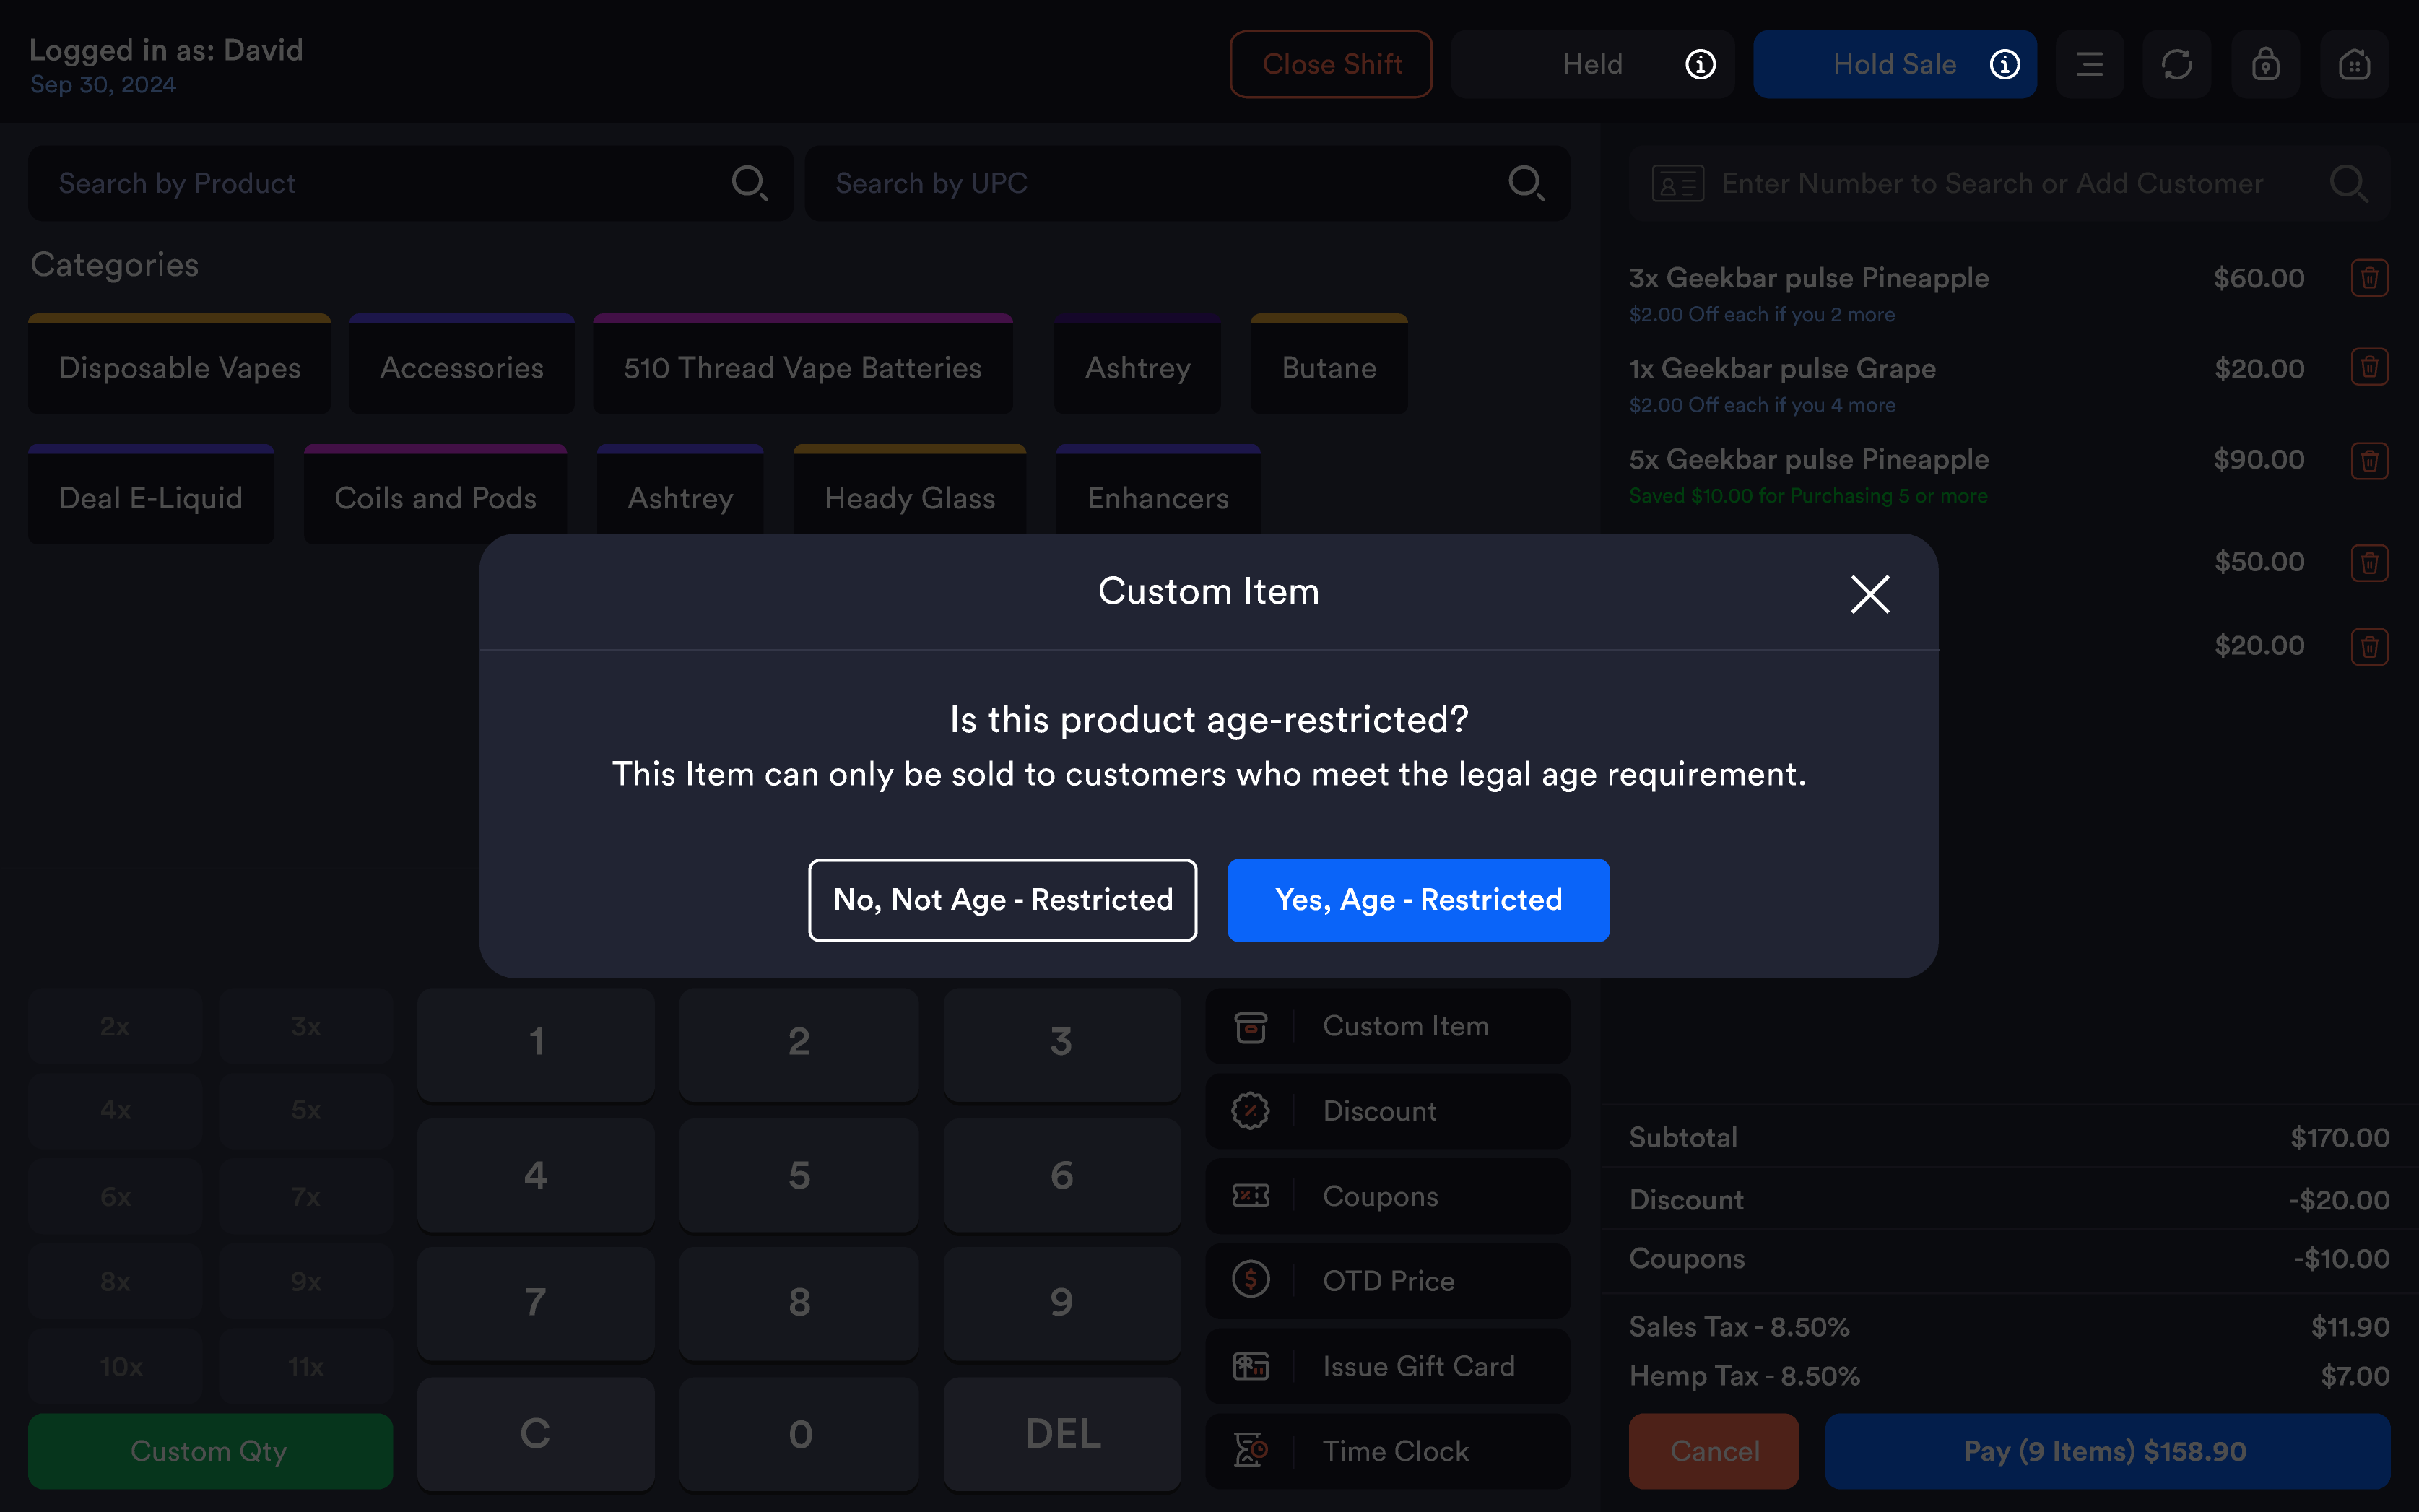The width and height of the screenshot is (2419, 1512).
Task: Remove the 1x Geekbar pulse Grape item
Action: point(2369,367)
